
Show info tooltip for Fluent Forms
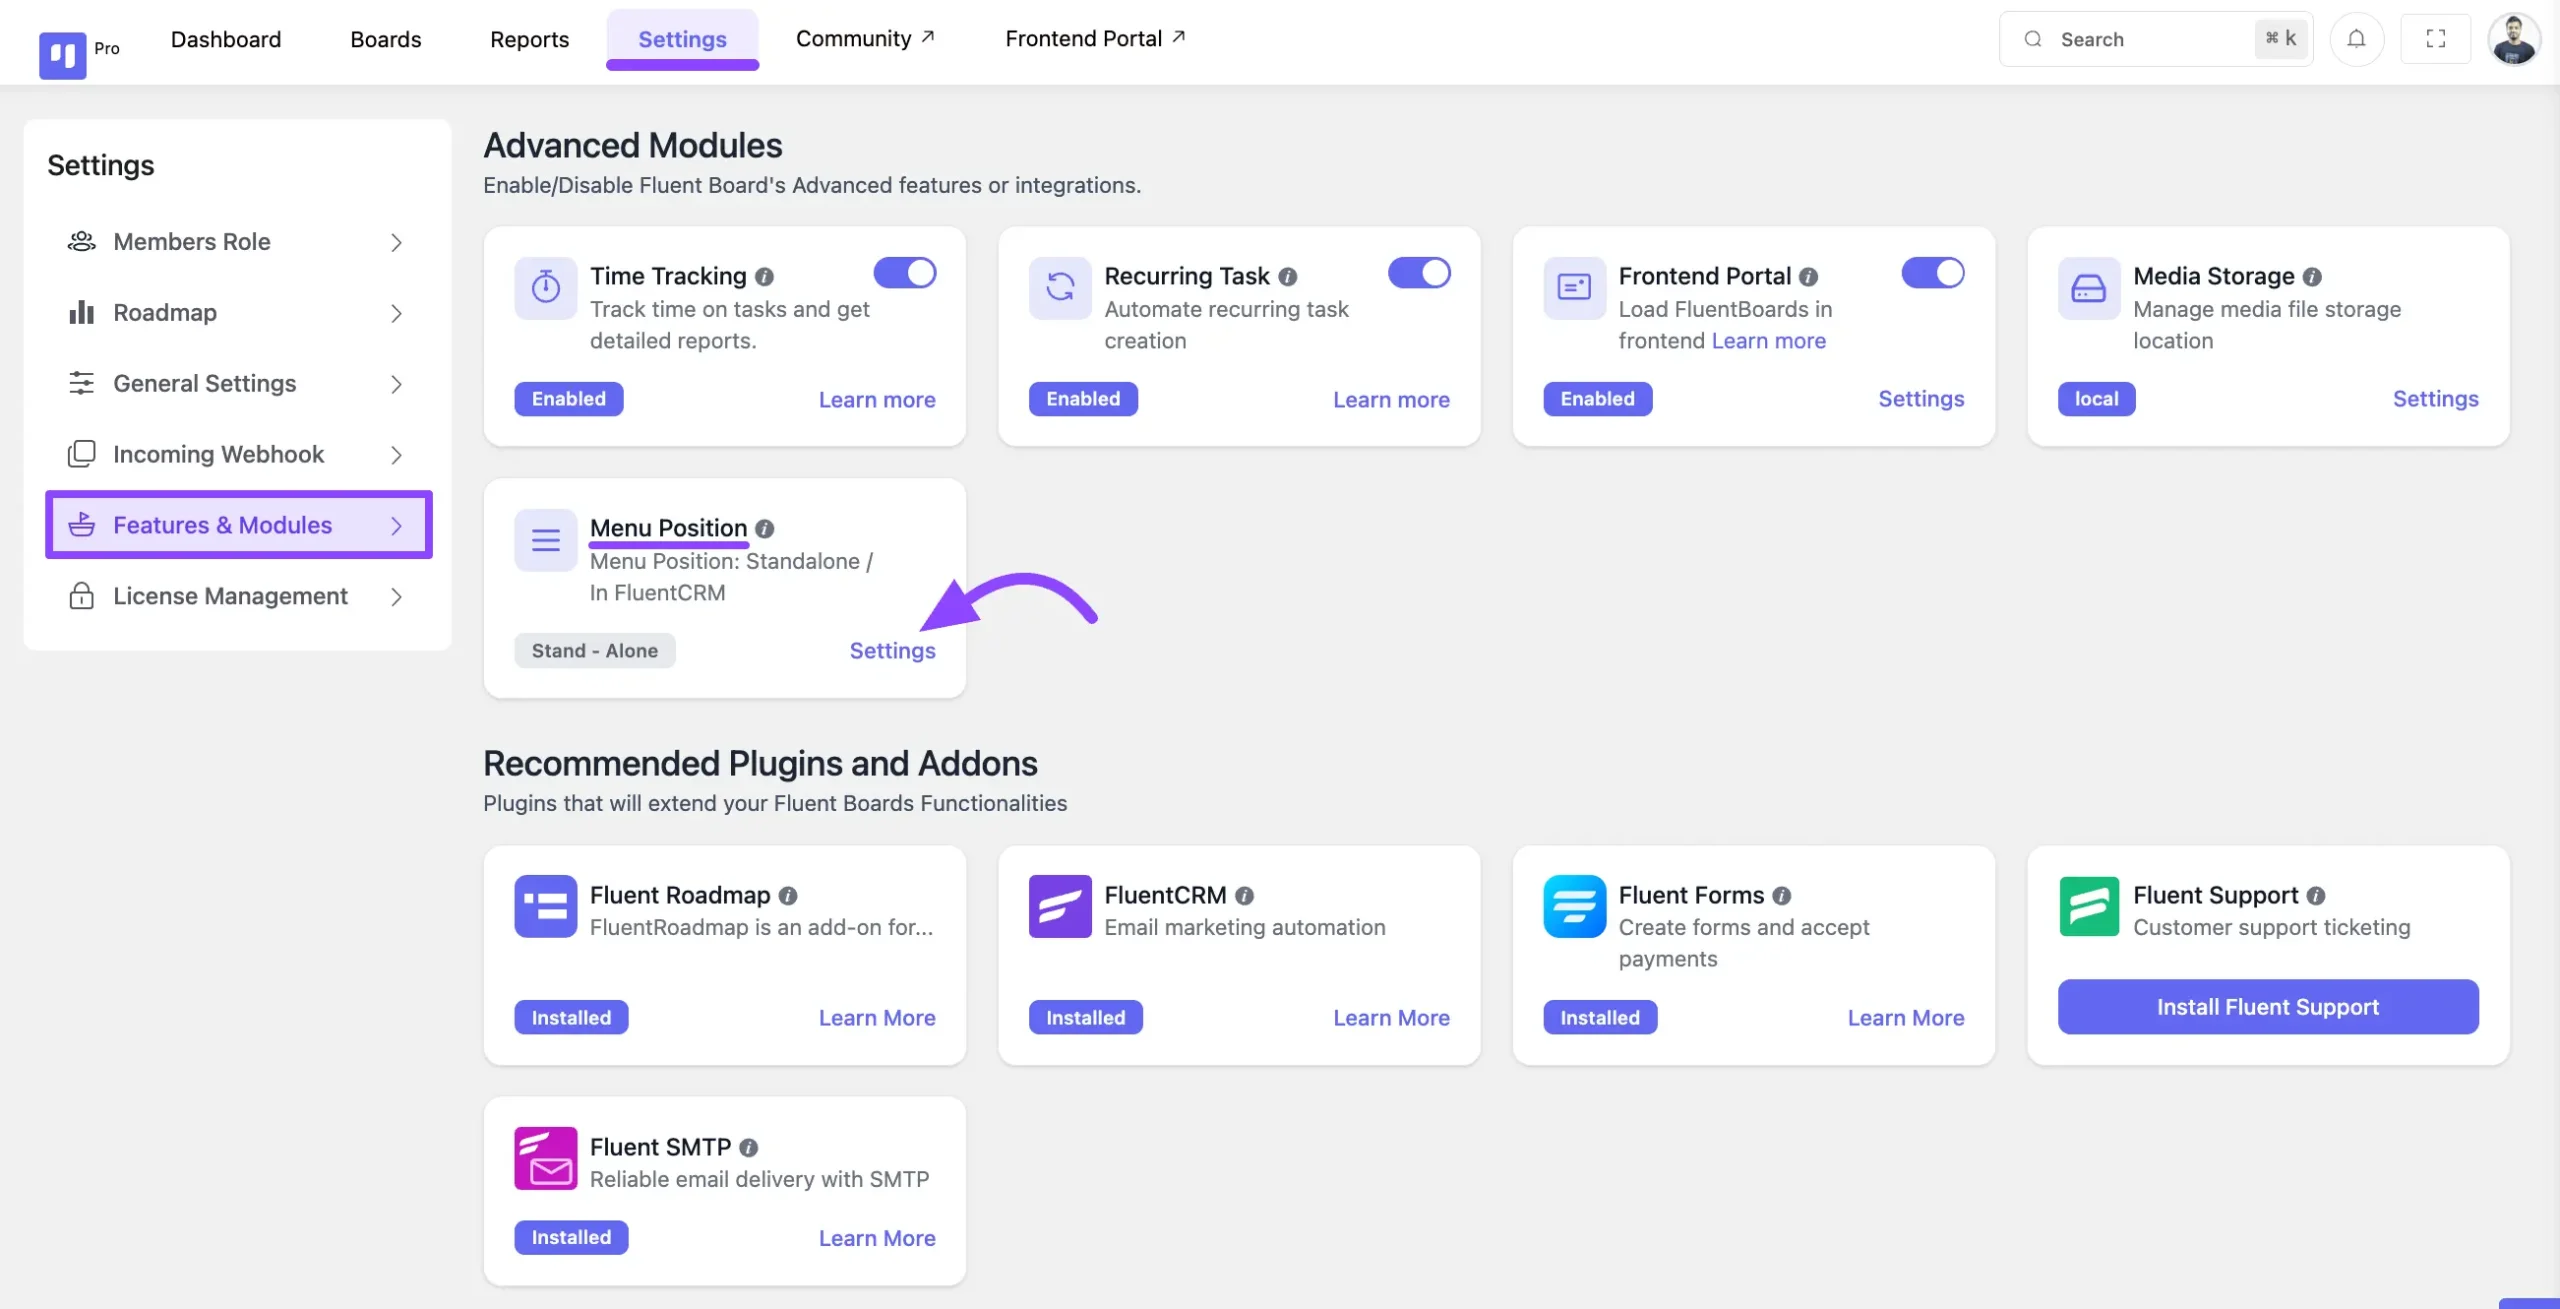(1782, 896)
